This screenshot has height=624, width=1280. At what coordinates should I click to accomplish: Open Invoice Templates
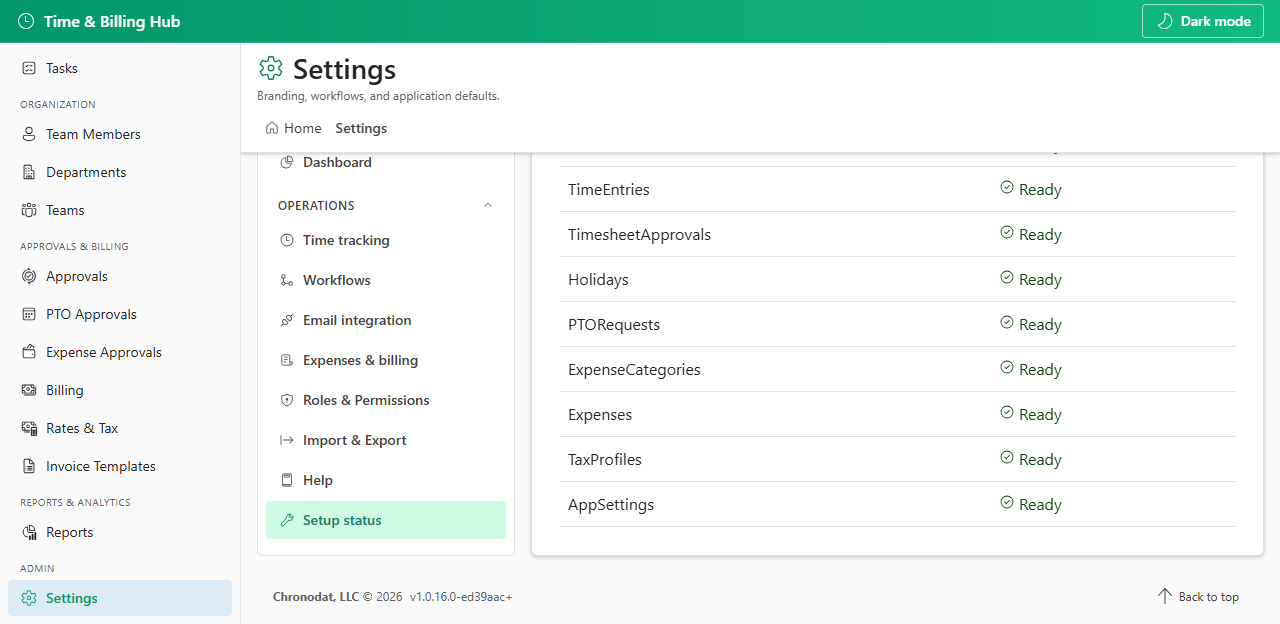tap(120, 466)
